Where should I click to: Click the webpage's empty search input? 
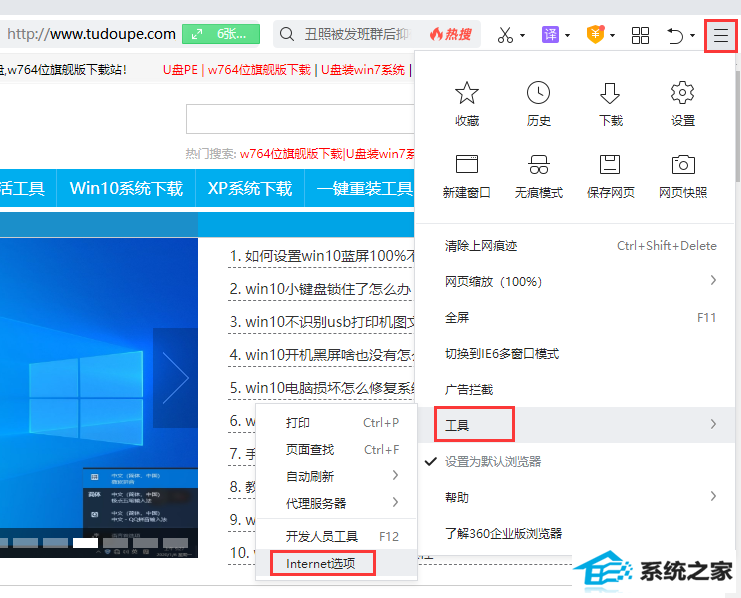click(301, 119)
